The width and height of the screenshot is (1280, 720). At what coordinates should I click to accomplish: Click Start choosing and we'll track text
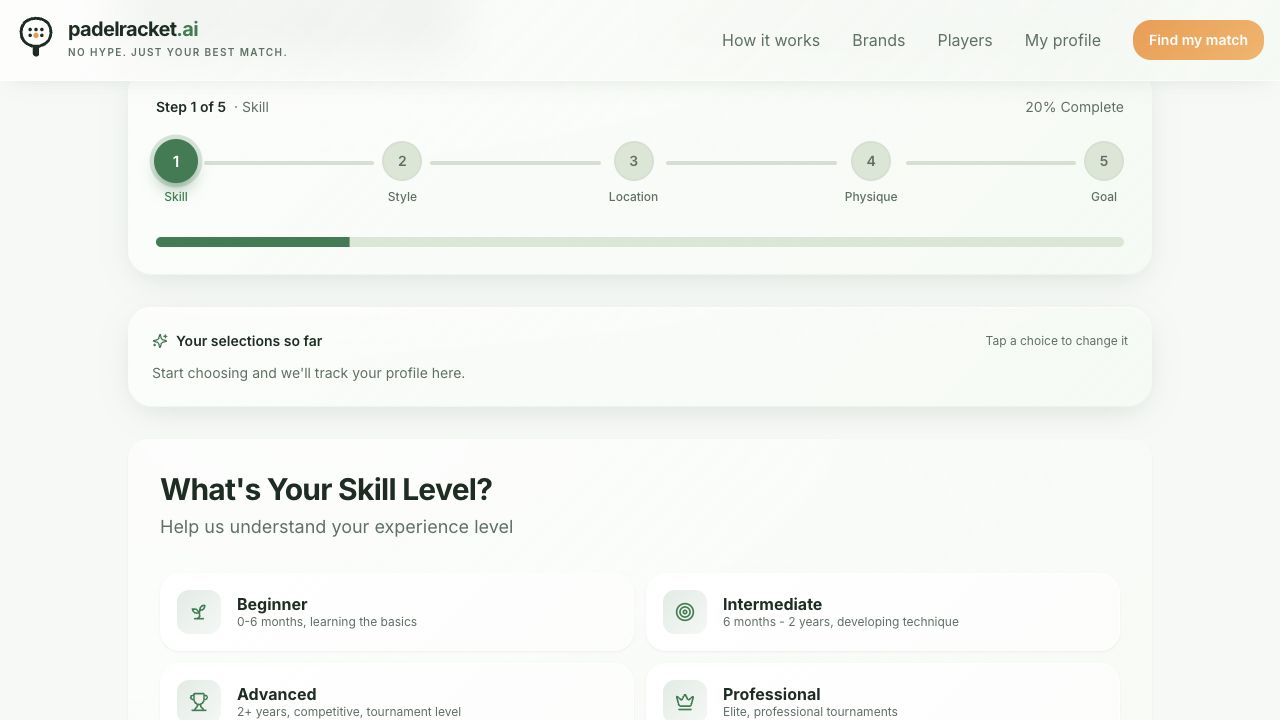coord(308,373)
